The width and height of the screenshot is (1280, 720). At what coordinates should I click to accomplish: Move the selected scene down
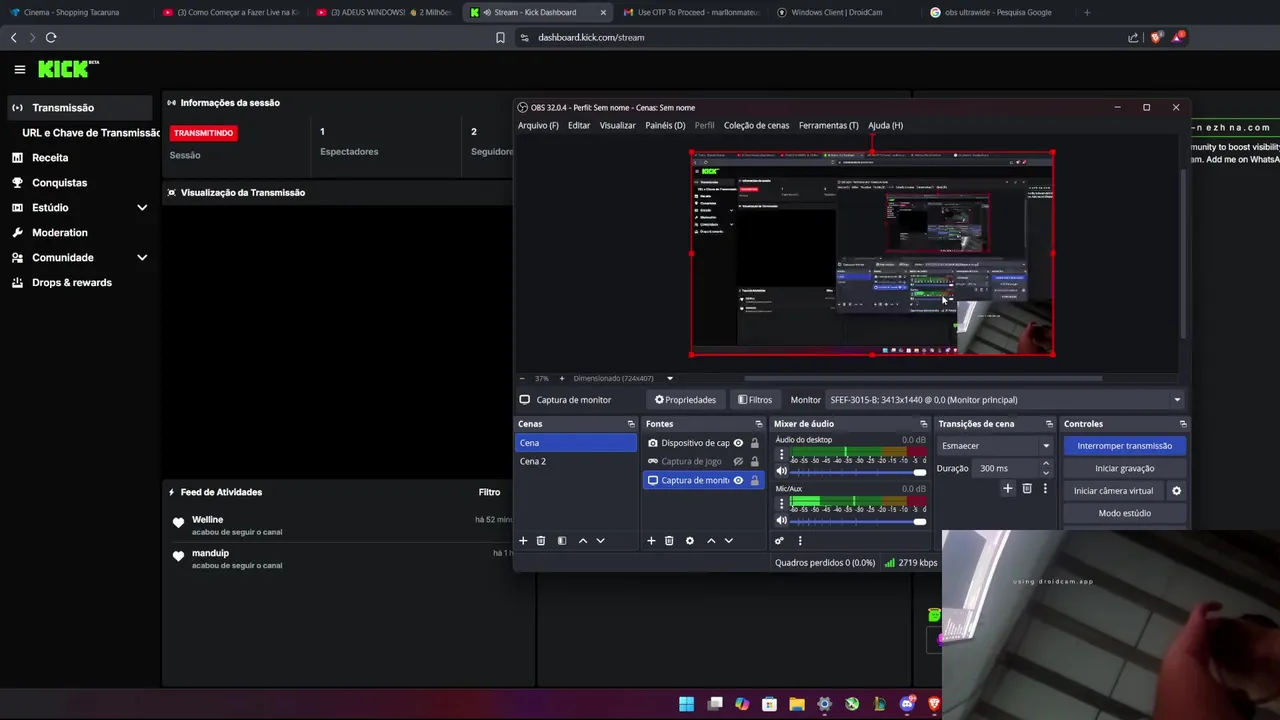(600, 540)
